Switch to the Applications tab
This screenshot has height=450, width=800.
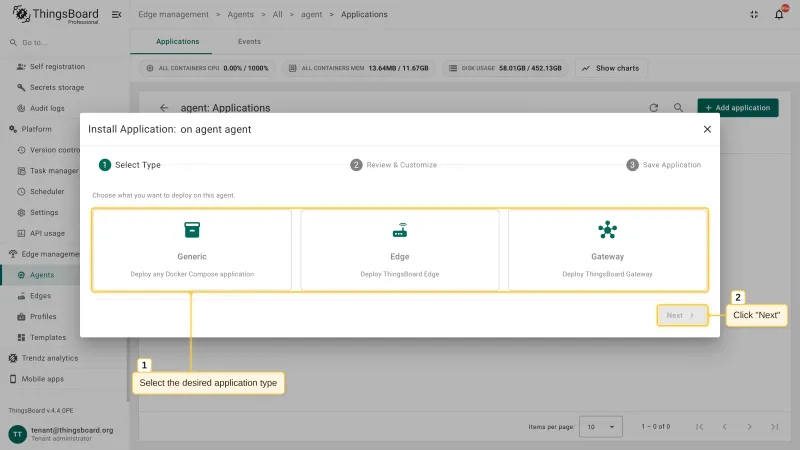tap(178, 41)
